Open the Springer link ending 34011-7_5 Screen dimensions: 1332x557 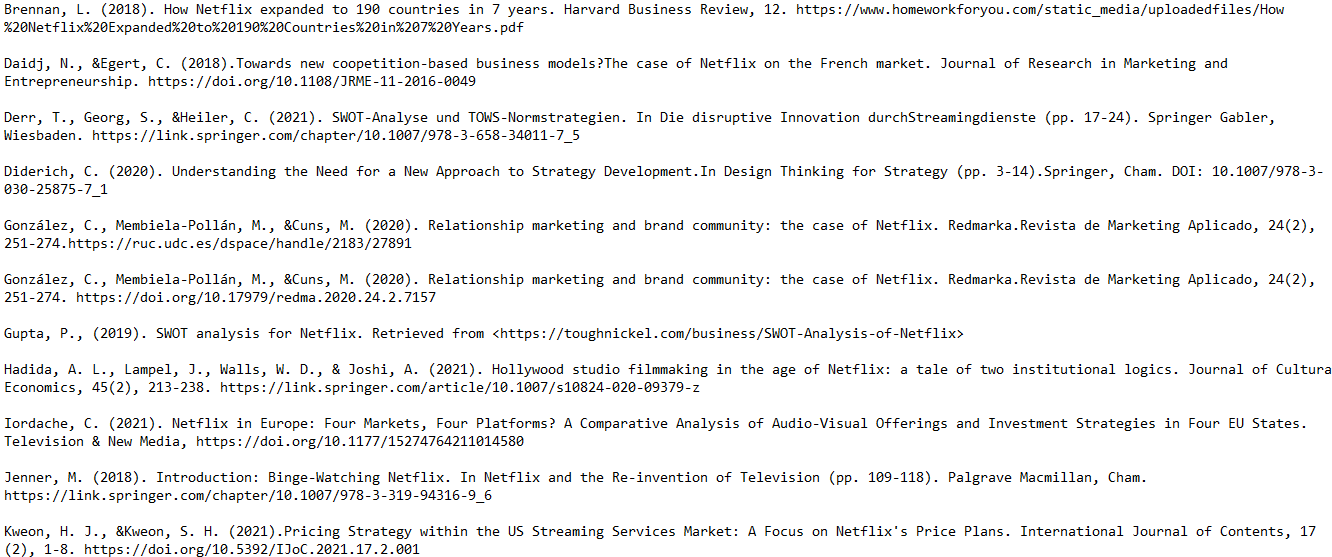coord(336,135)
